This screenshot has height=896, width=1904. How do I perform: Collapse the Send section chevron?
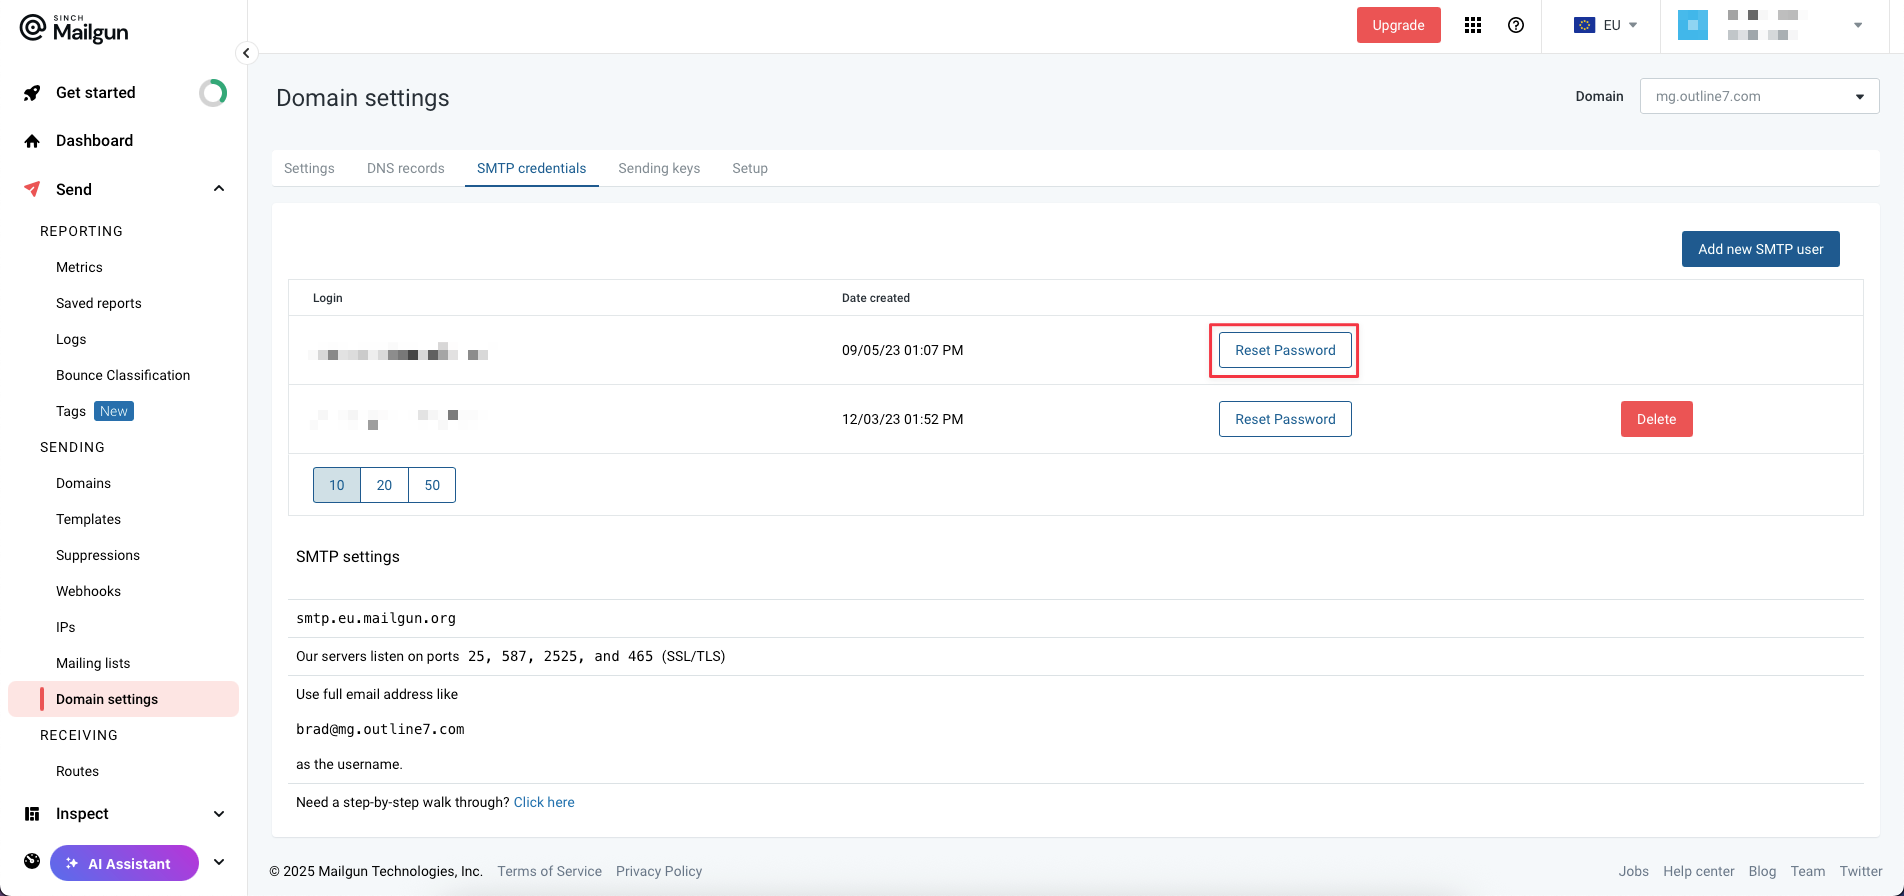(219, 189)
